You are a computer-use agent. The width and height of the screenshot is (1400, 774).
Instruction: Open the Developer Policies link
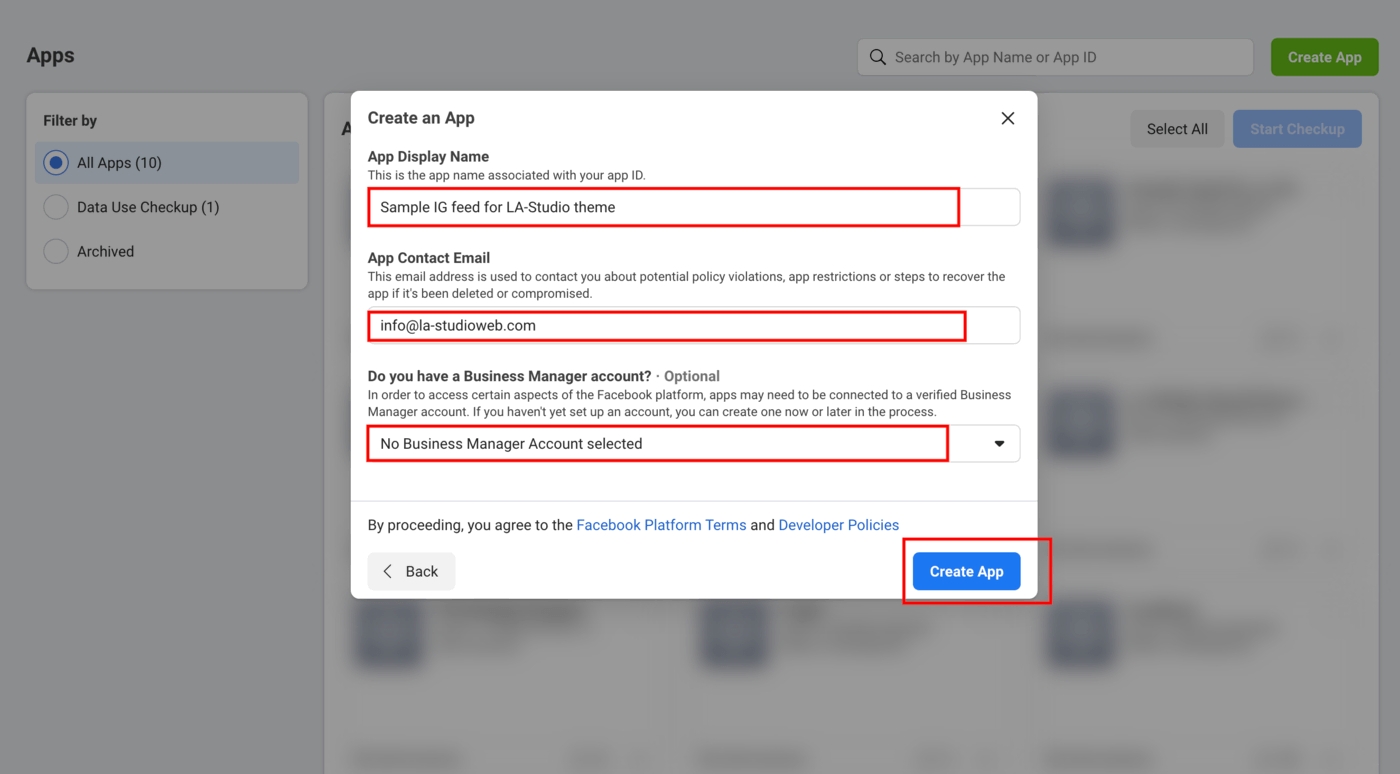pos(838,525)
